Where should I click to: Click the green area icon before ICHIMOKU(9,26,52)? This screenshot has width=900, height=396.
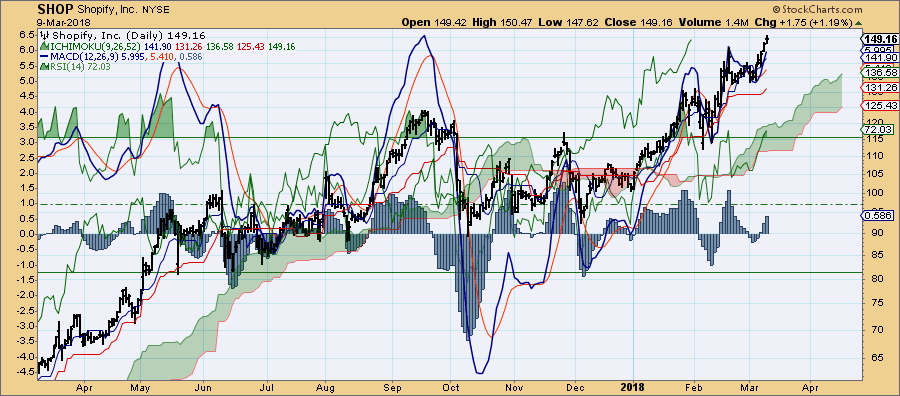coord(43,46)
